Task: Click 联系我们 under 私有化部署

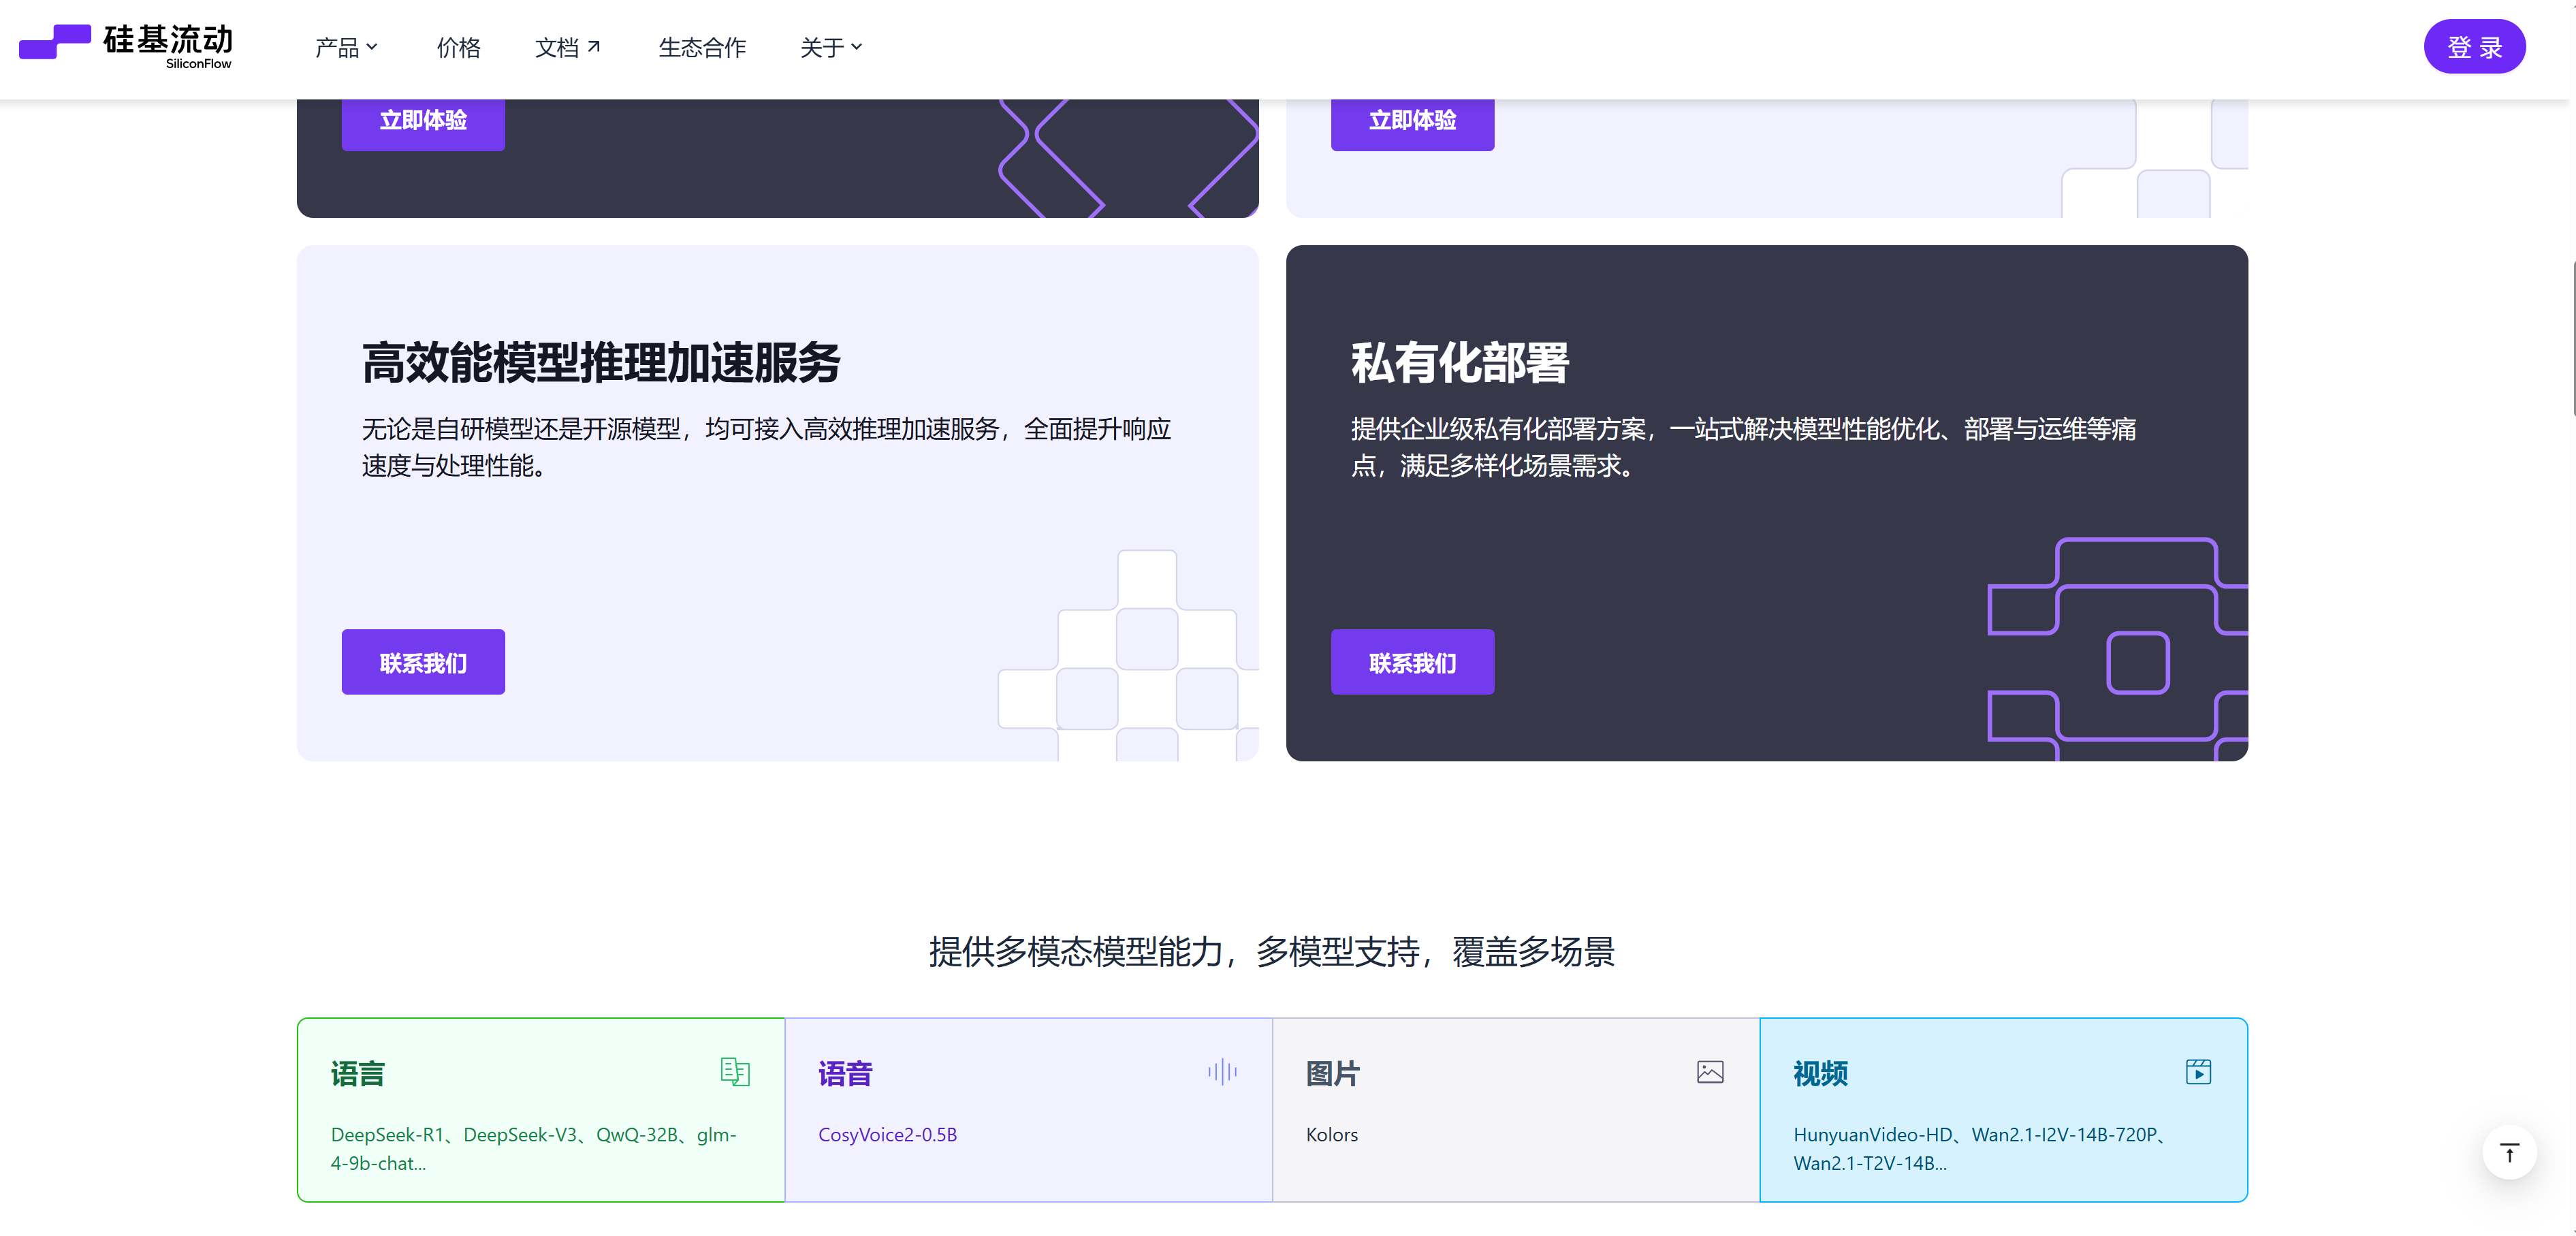Action: [1412, 662]
